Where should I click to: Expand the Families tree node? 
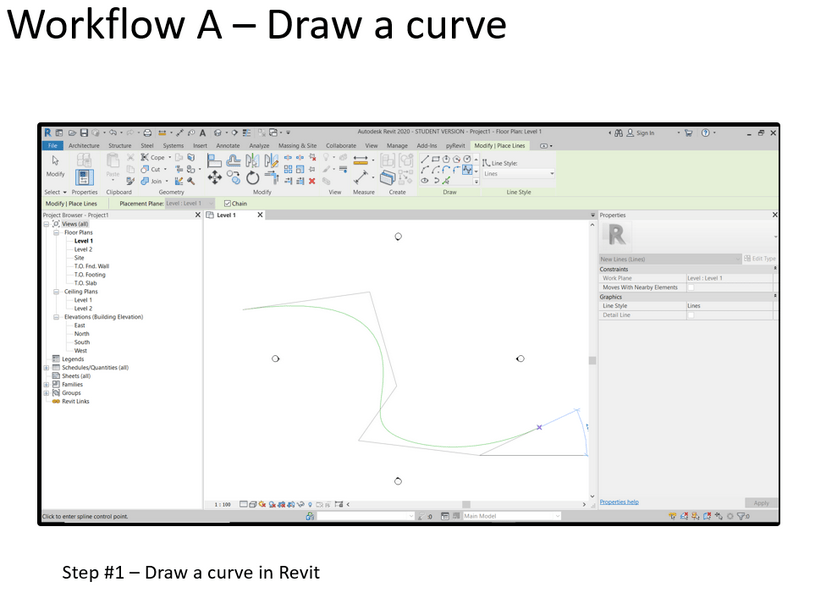(46, 384)
